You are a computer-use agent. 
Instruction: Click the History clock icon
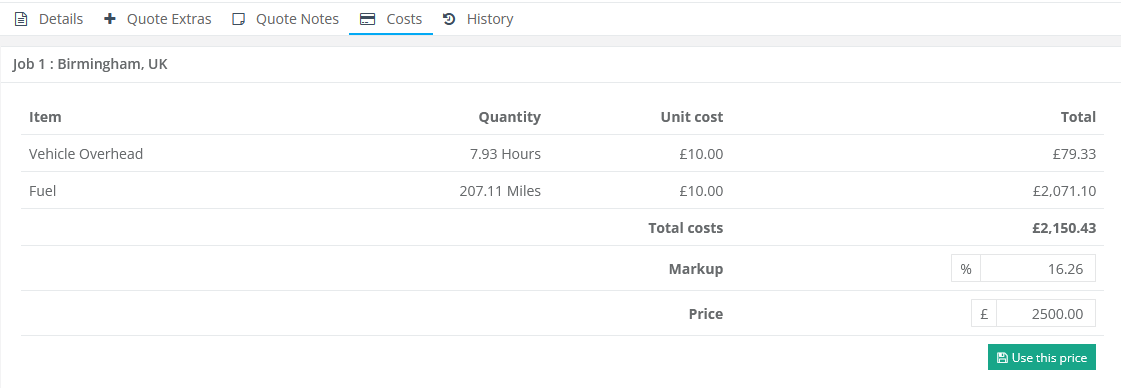[449, 19]
